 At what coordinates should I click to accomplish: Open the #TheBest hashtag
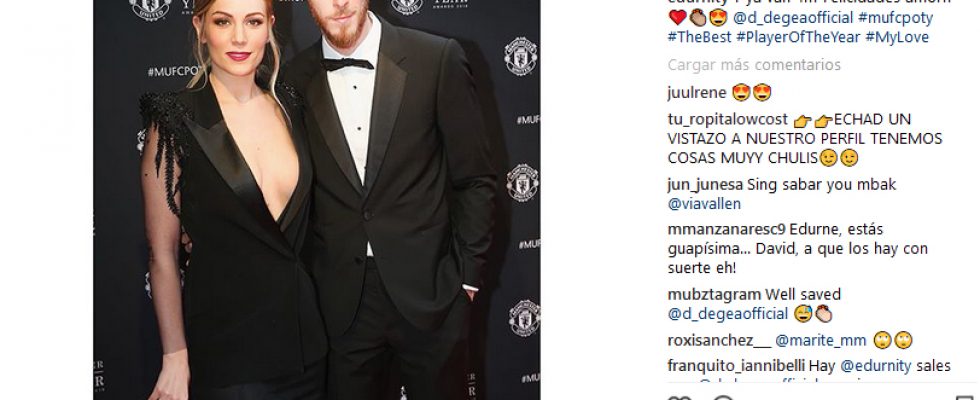pyautogui.click(x=699, y=37)
